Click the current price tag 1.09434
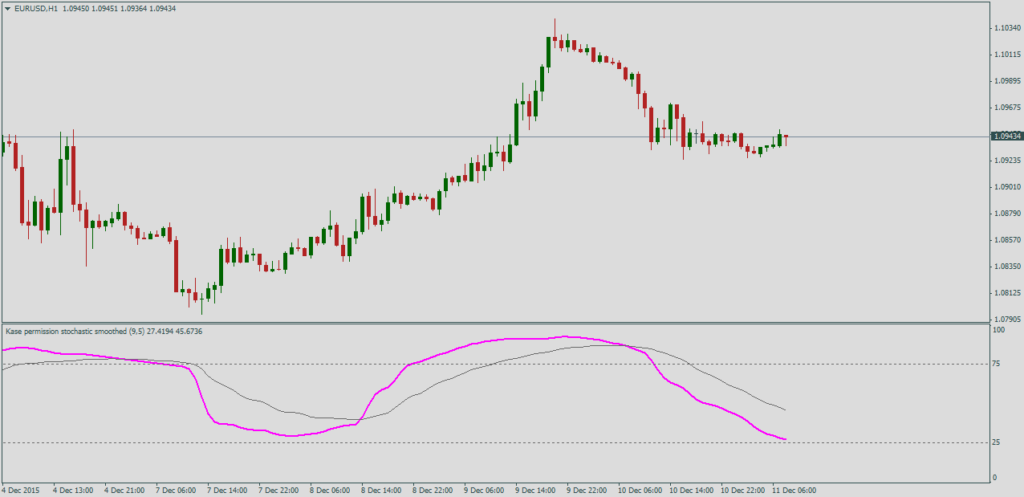The height and width of the screenshot is (497, 1024). click(1005, 136)
